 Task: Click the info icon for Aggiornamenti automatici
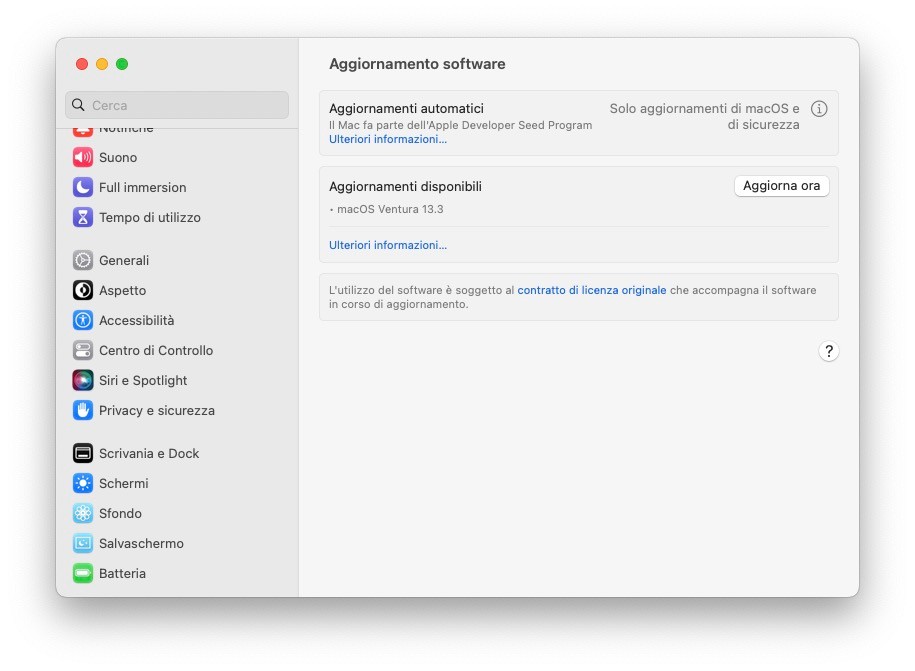coord(819,109)
